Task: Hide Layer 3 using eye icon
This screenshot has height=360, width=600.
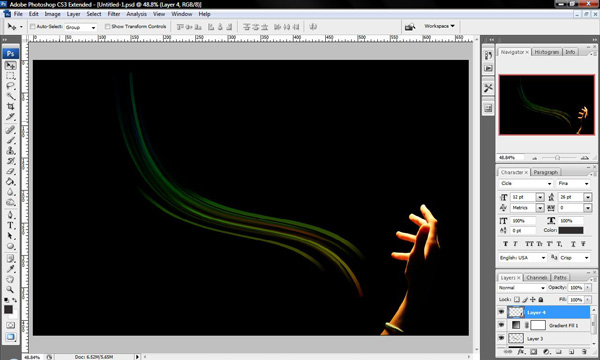Action: [501, 338]
